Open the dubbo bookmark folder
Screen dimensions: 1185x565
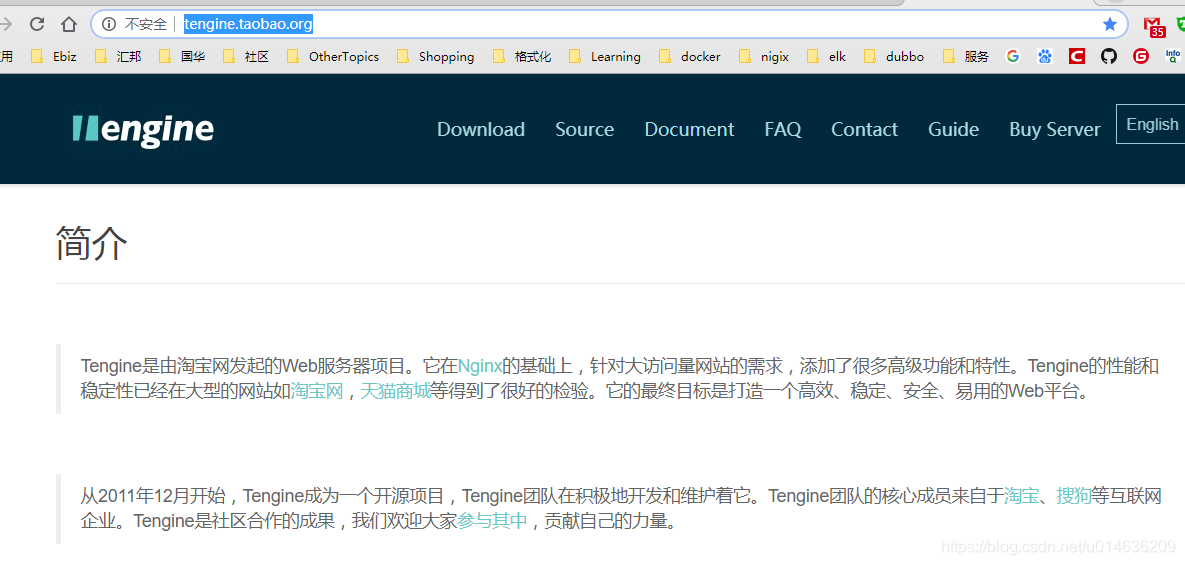pyautogui.click(x=894, y=56)
